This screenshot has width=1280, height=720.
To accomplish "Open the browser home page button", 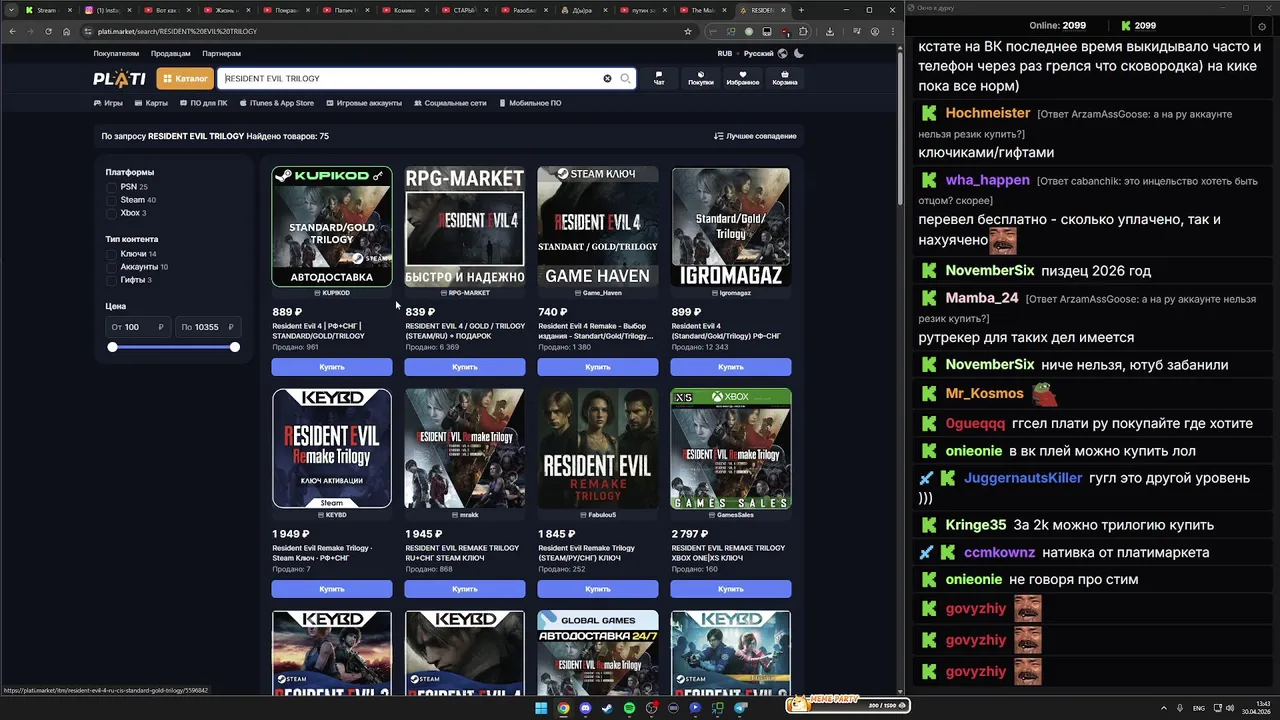I will (66, 31).
